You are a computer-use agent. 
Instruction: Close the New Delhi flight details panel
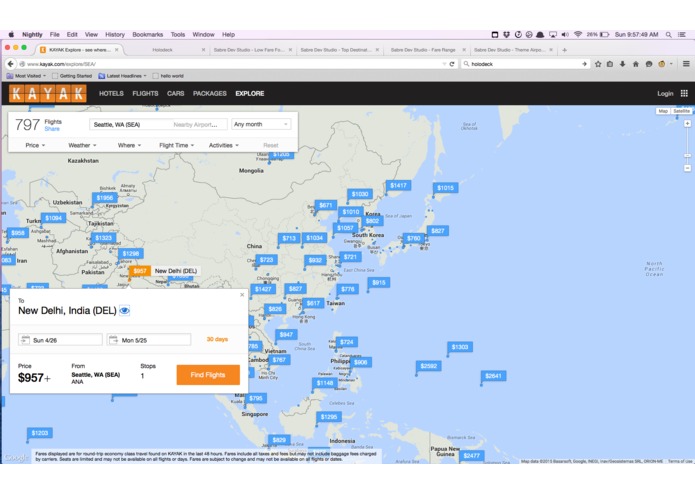(x=242, y=295)
